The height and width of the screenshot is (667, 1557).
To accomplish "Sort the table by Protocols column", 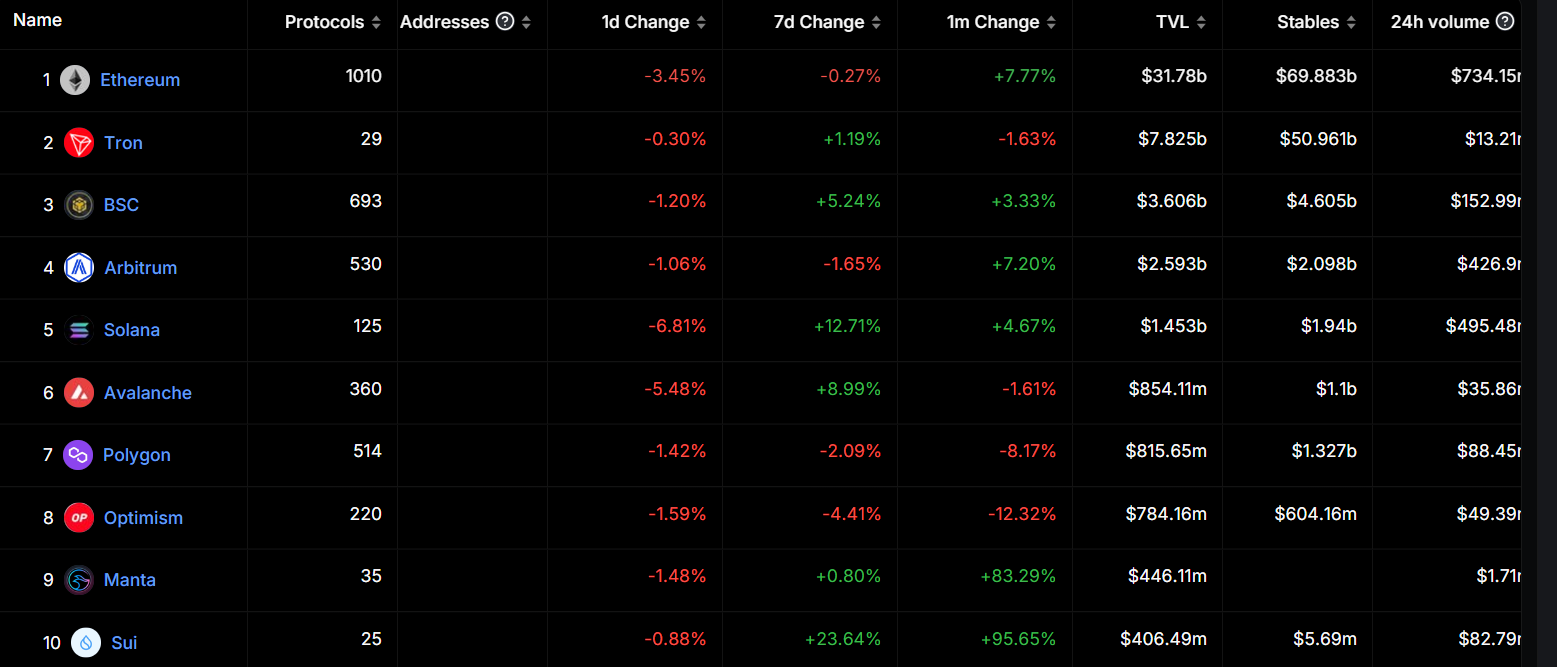I will pyautogui.click(x=376, y=22).
